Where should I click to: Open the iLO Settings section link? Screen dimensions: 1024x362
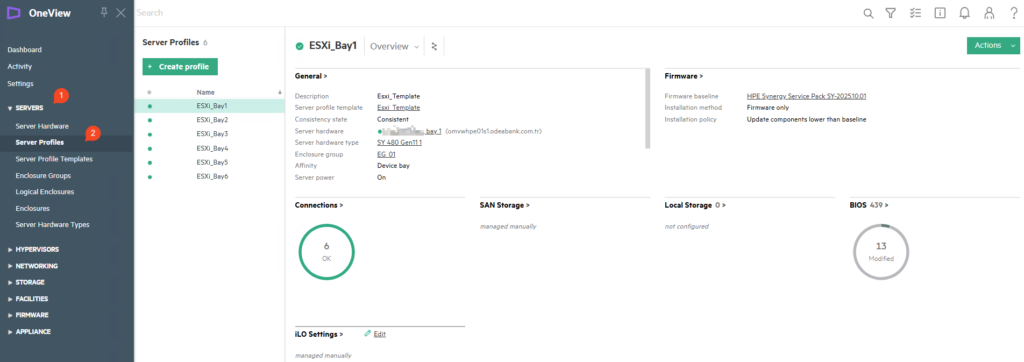319,334
